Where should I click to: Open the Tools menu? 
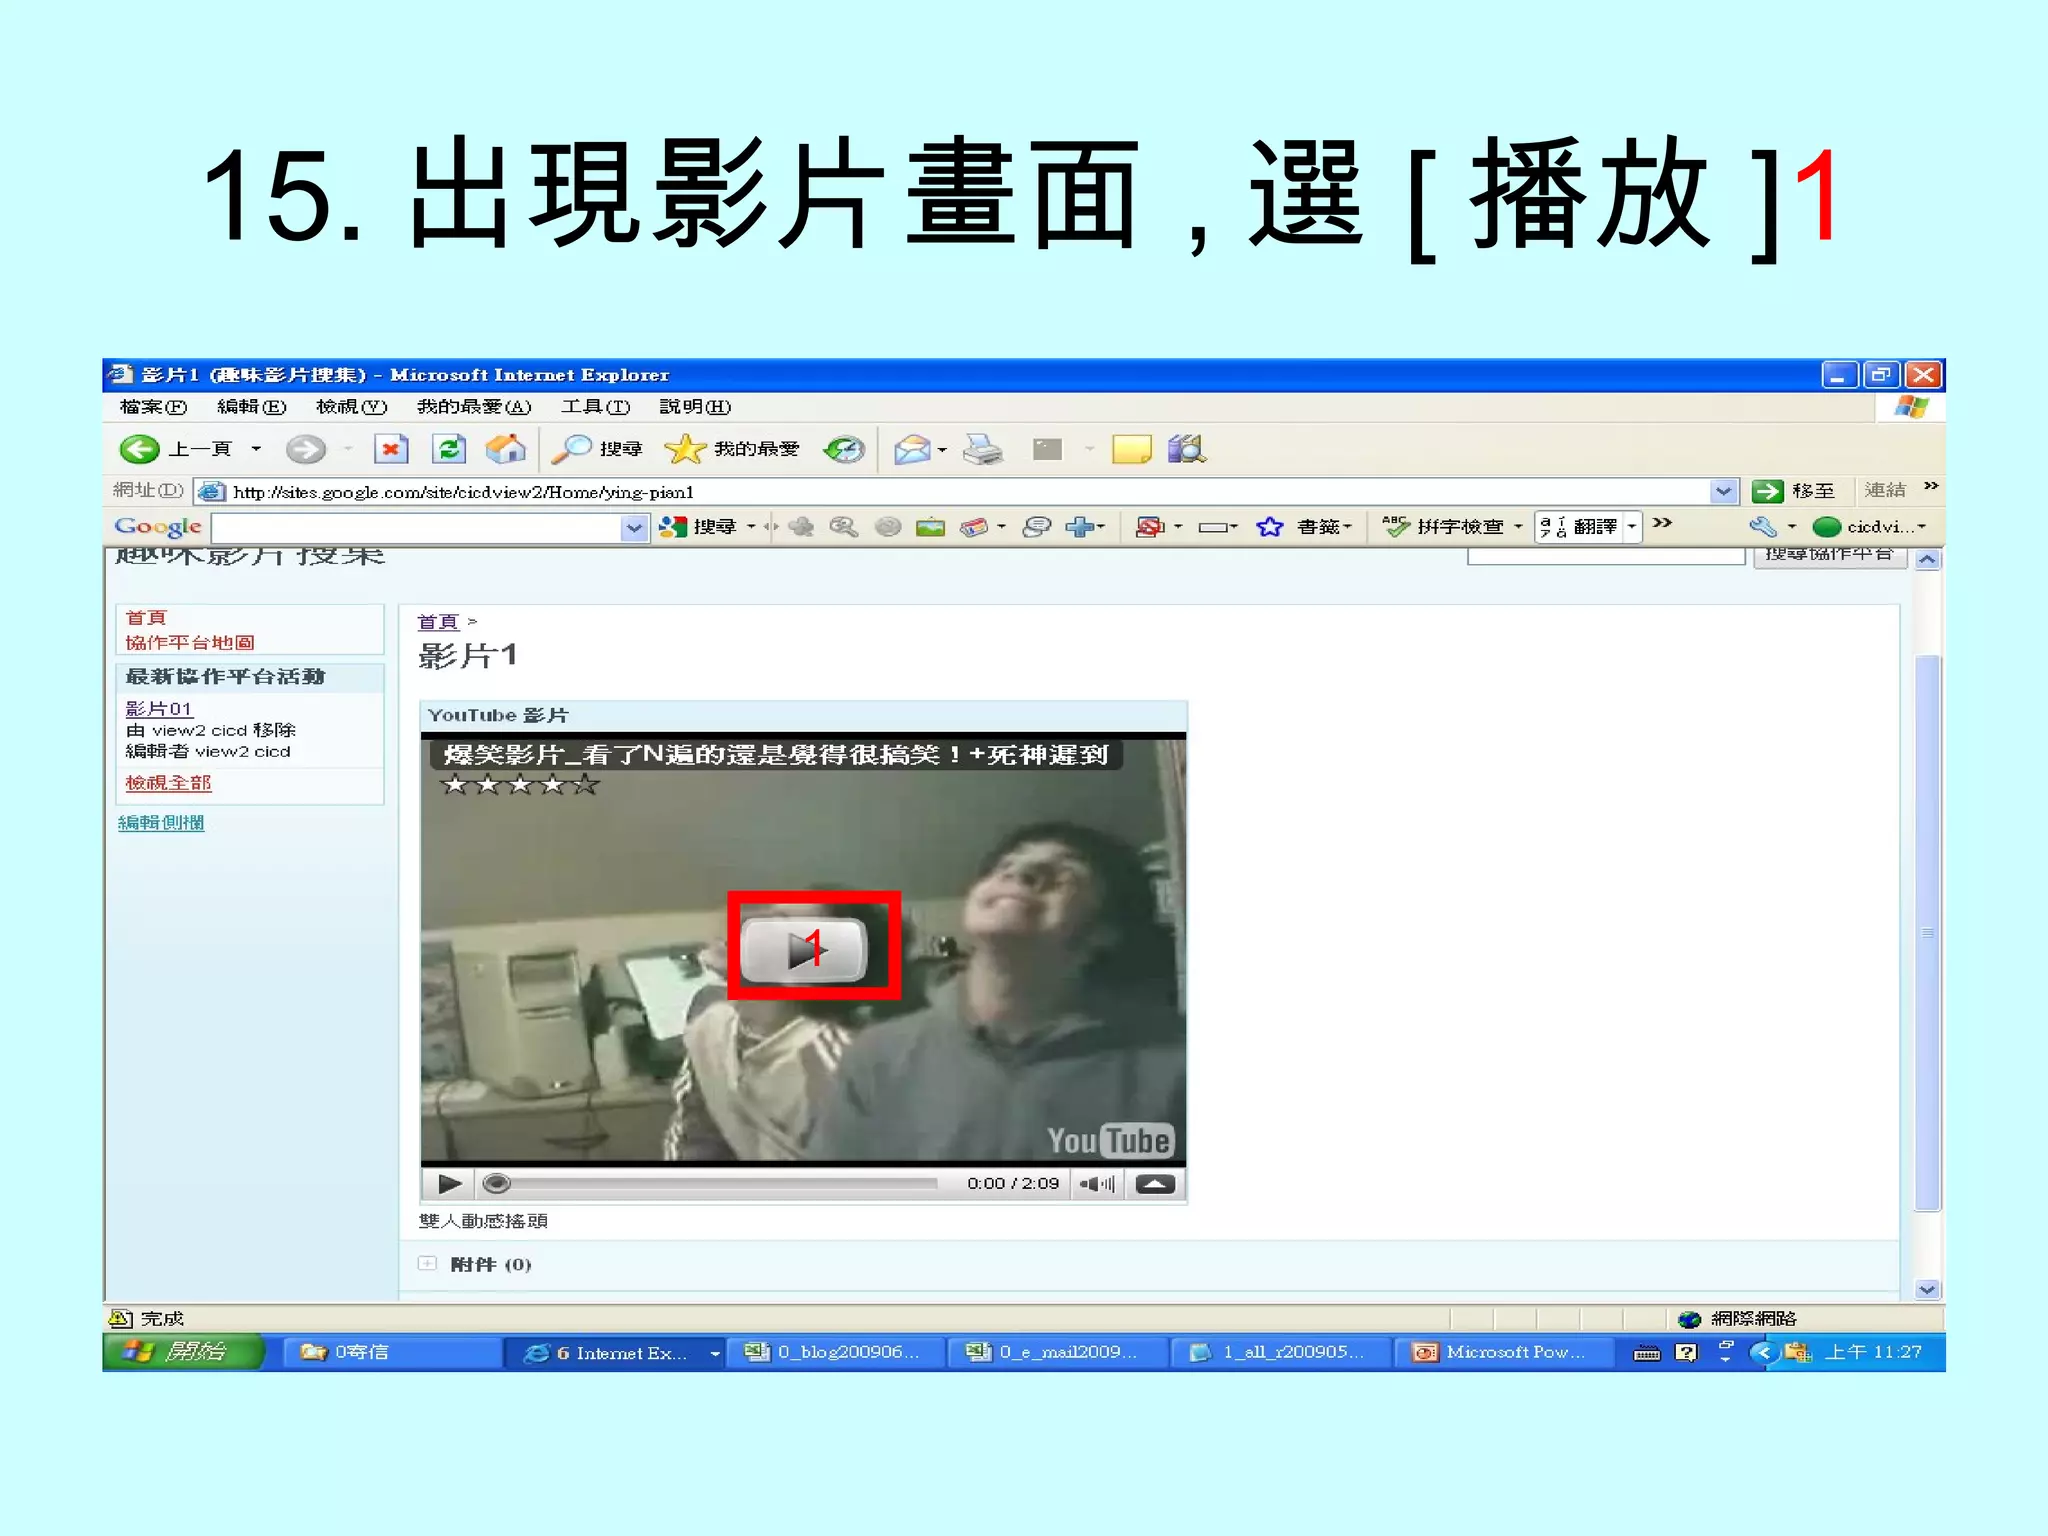[x=595, y=407]
